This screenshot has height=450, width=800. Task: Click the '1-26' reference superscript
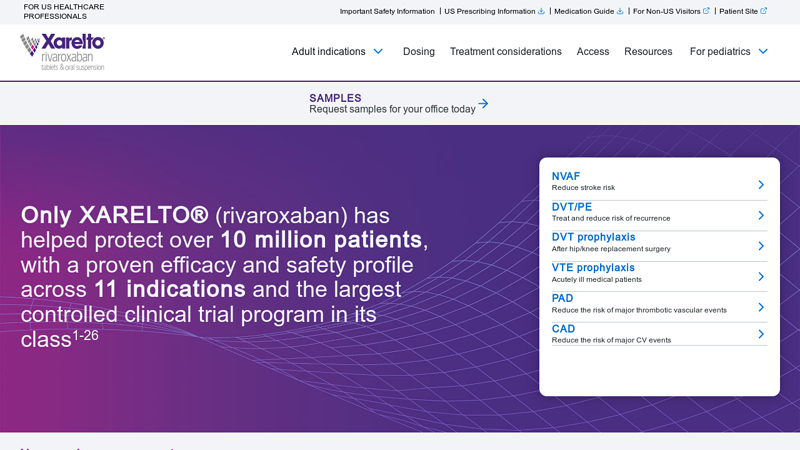[x=85, y=335]
